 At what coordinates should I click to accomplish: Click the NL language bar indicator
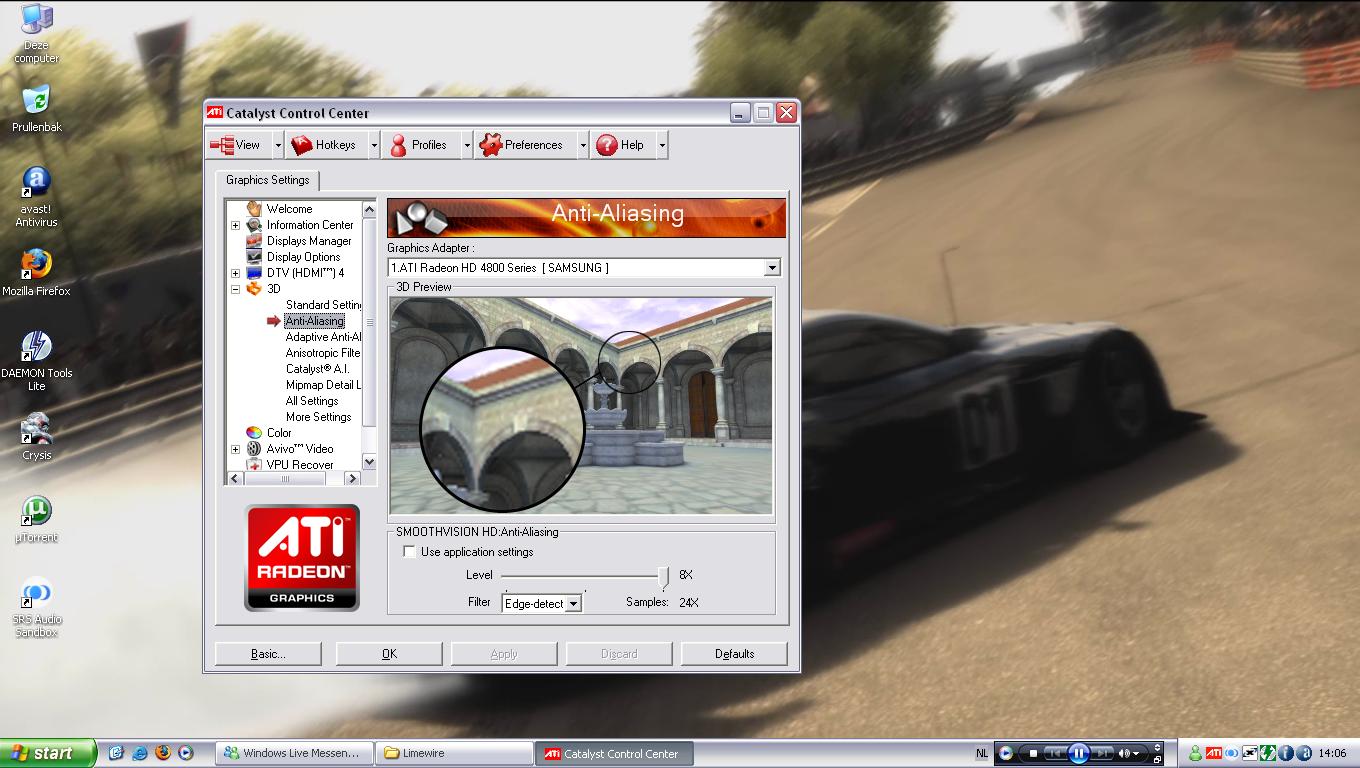(982, 753)
